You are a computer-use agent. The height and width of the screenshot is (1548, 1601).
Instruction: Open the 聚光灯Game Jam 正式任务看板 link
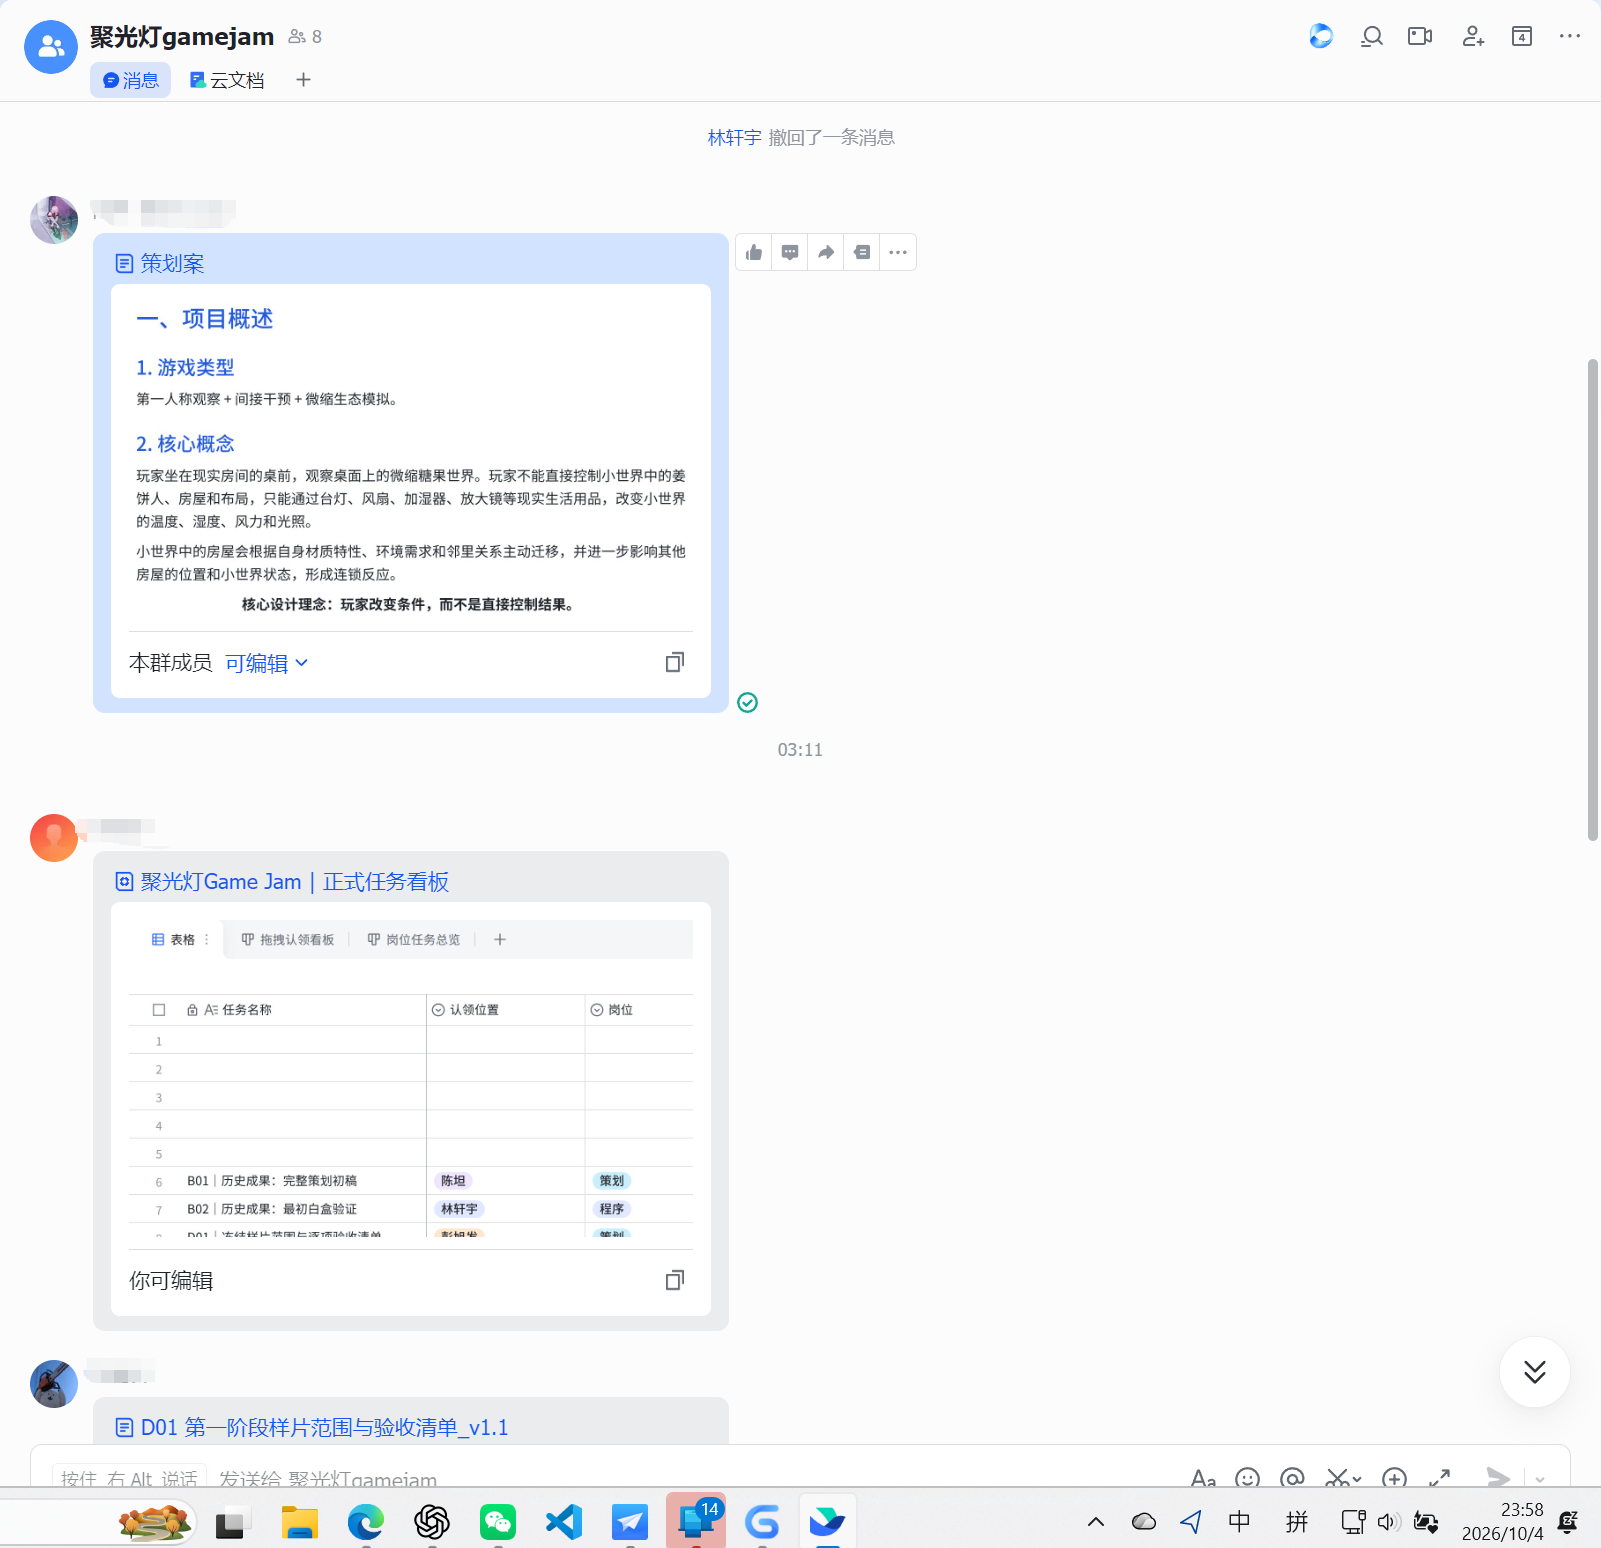tap(294, 882)
